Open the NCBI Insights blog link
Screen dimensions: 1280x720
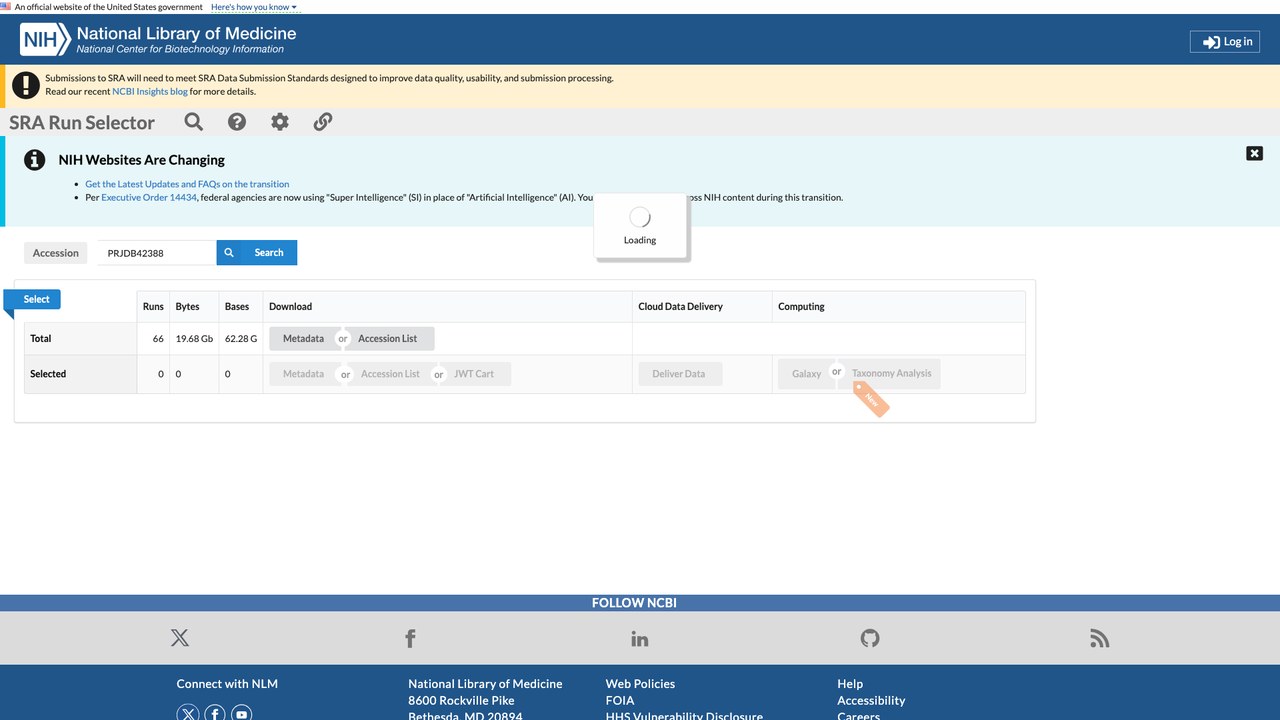(x=150, y=91)
